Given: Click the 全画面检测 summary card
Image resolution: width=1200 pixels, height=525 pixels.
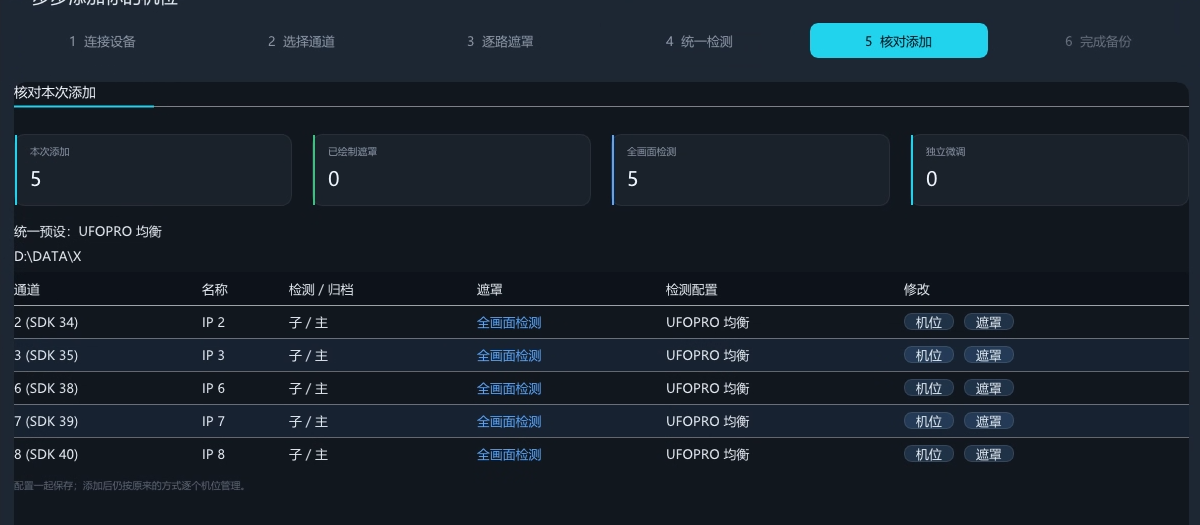Looking at the screenshot, I should pos(751,170).
